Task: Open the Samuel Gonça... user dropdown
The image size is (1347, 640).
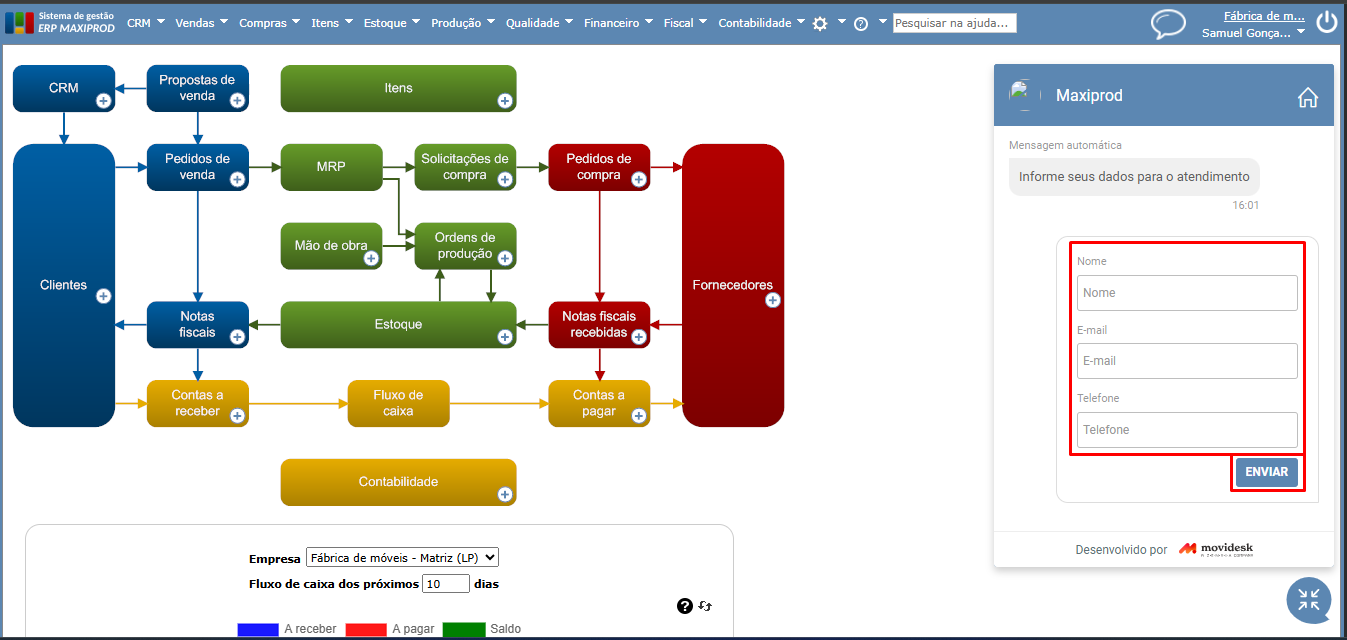Action: (x=1254, y=33)
